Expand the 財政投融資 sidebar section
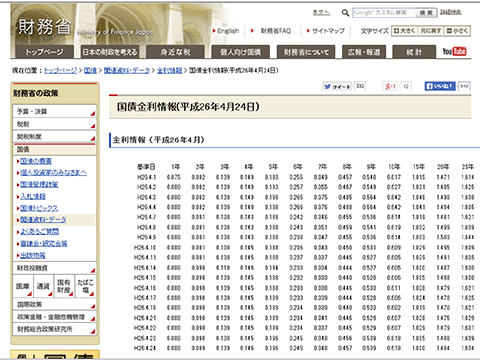 pos(55,268)
